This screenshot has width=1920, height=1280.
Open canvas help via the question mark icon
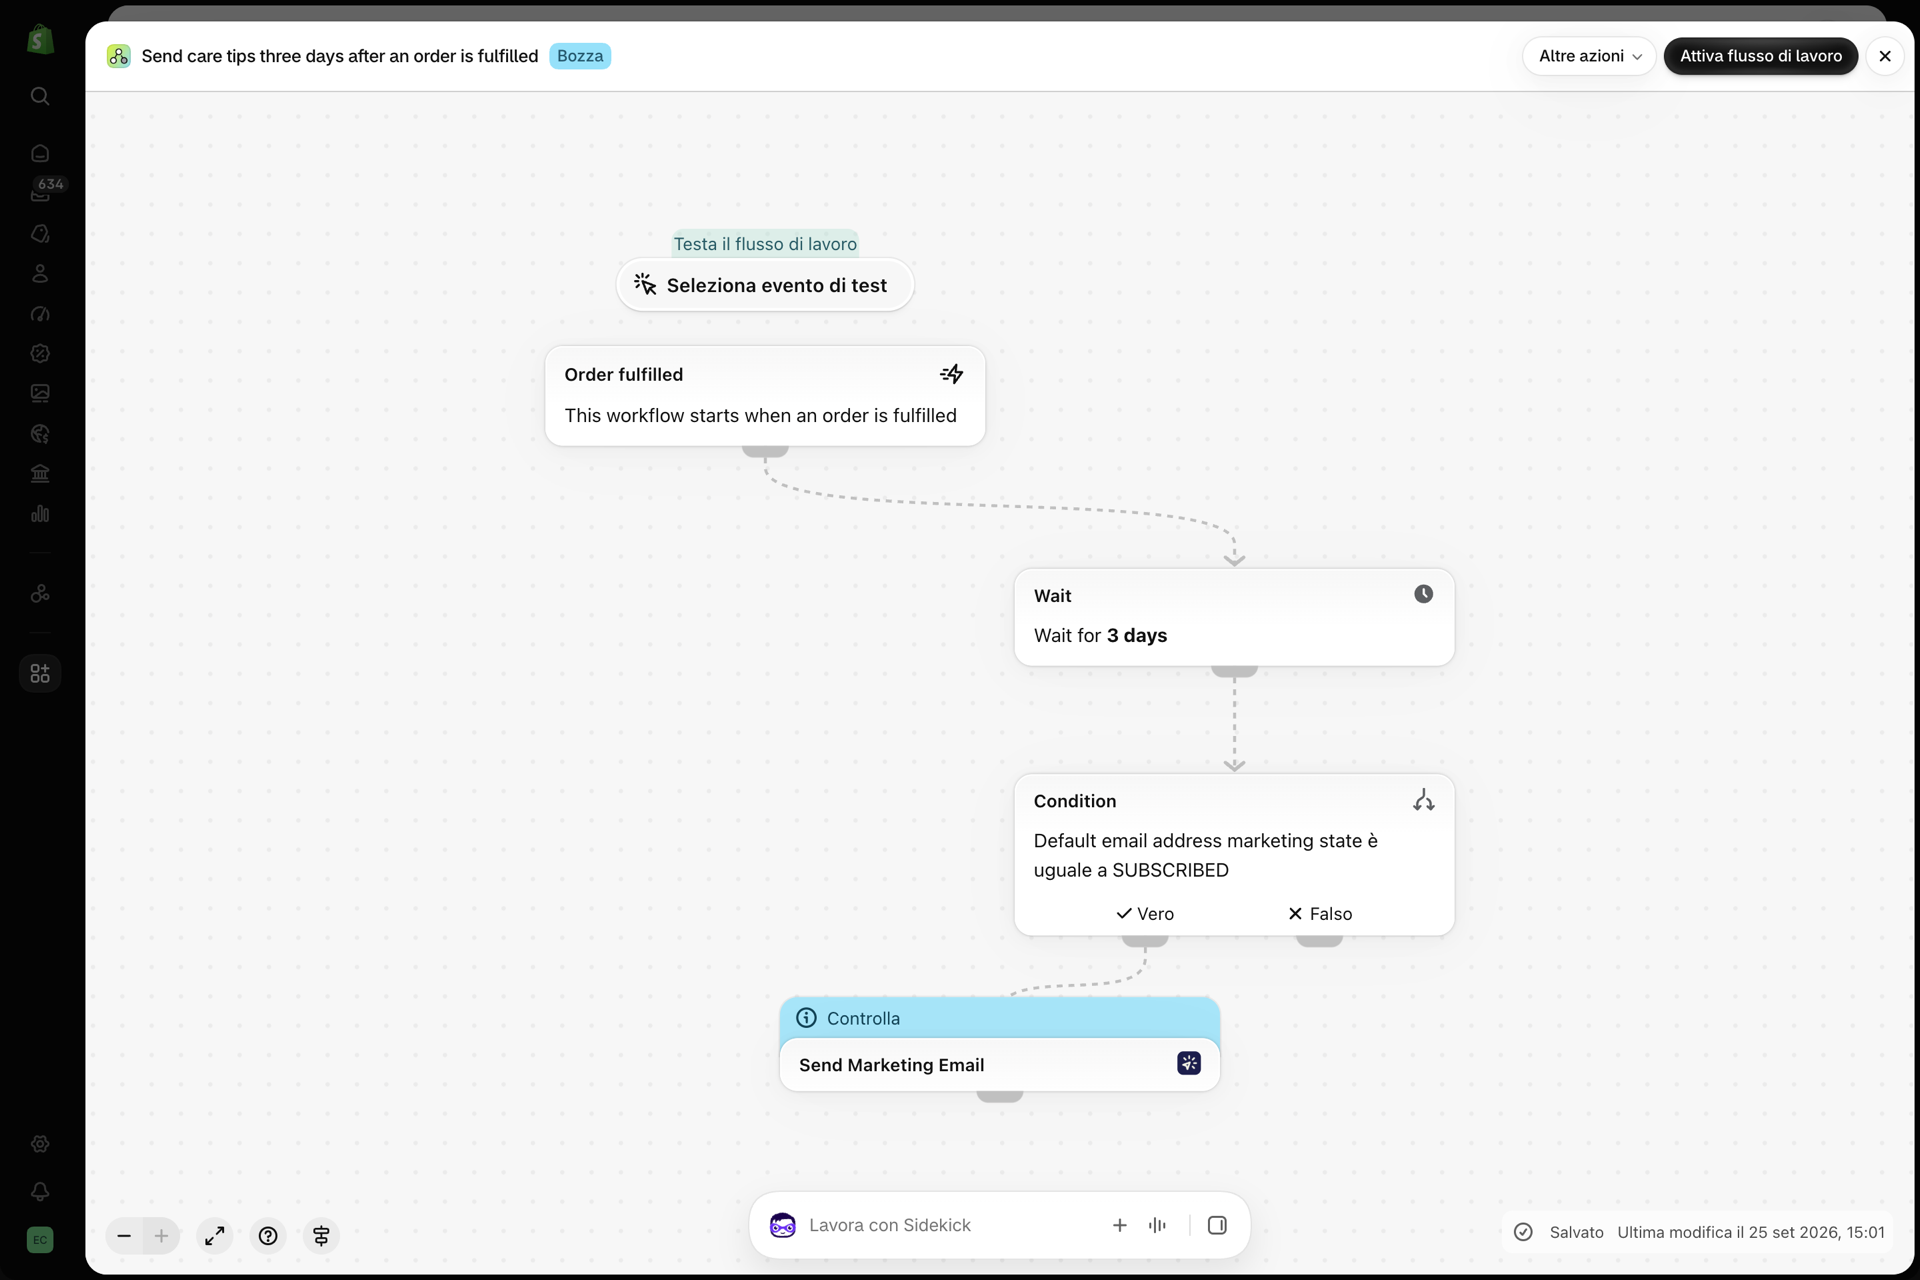point(268,1236)
